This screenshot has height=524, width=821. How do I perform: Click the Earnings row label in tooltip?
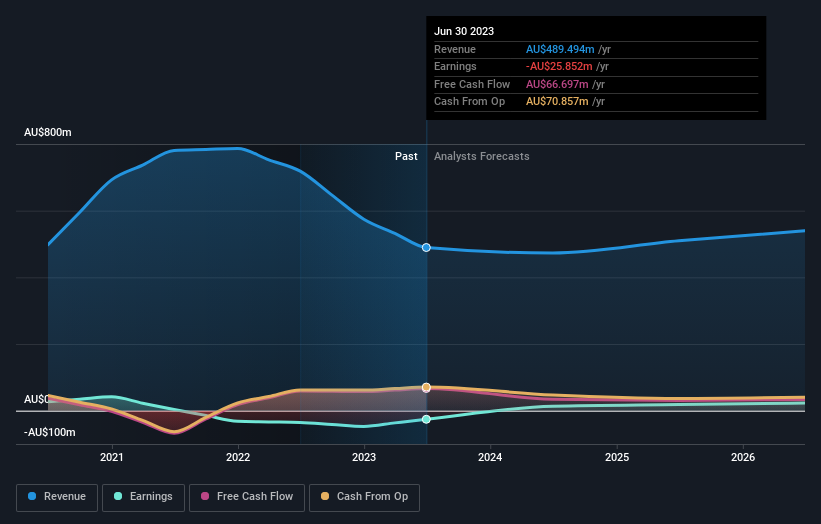coord(456,66)
